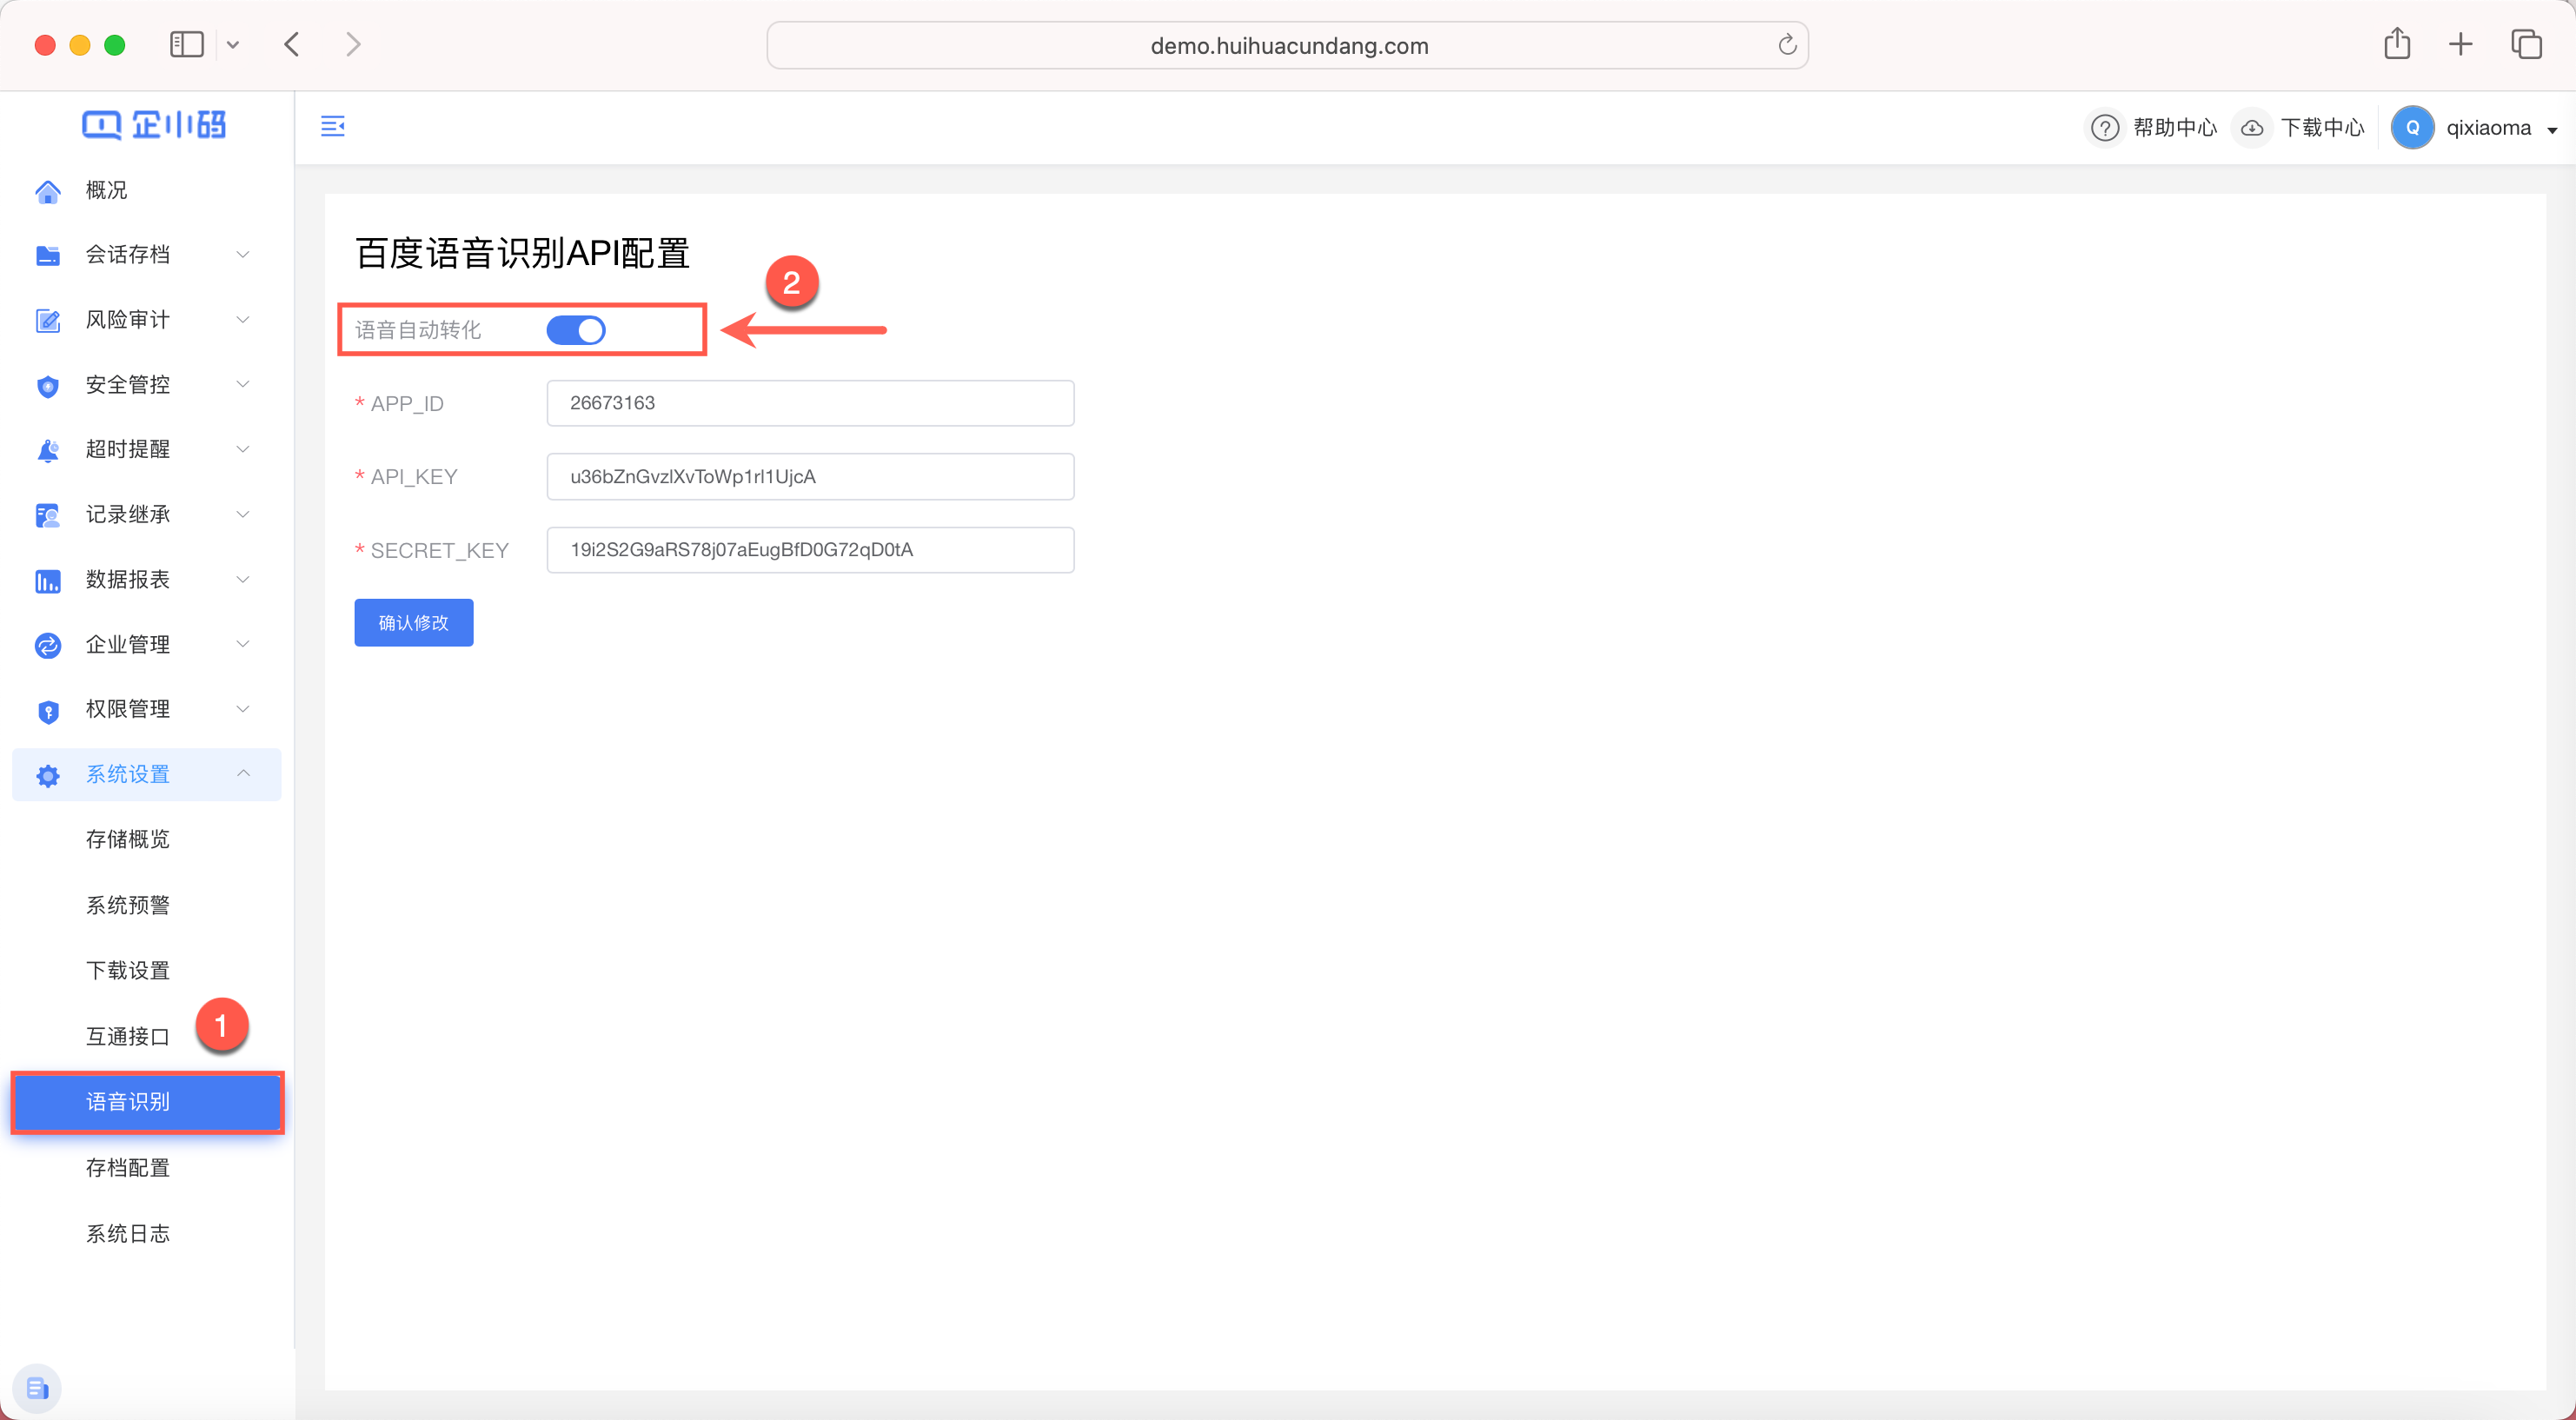This screenshot has width=2576, height=1420.
Task: Expand the 风险审计 chevron
Action: pyautogui.click(x=242, y=319)
